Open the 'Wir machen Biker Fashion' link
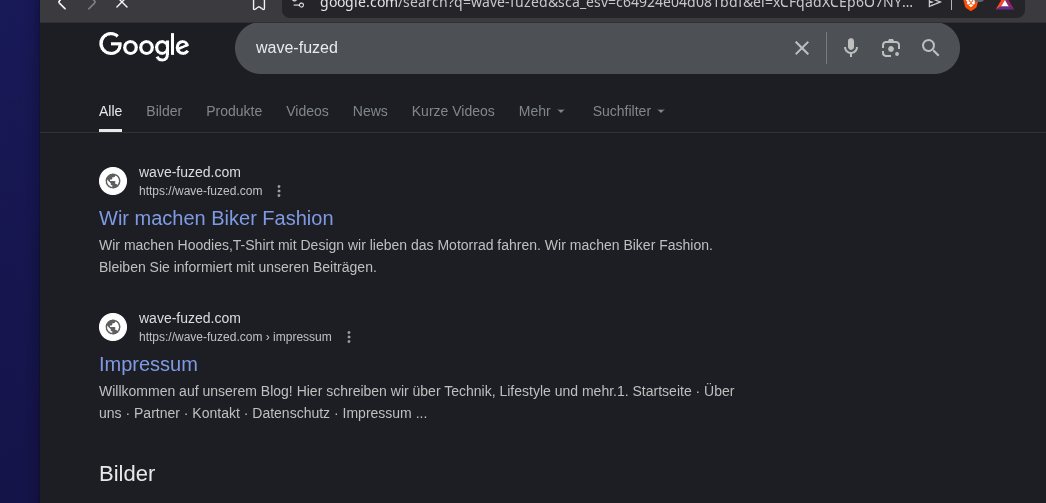Screen dimensions: 1046x503 (x=216, y=218)
